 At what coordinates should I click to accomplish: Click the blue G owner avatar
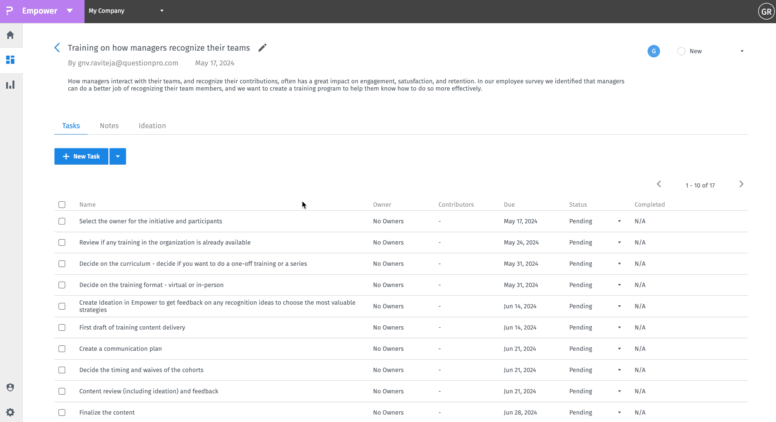pos(653,51)
